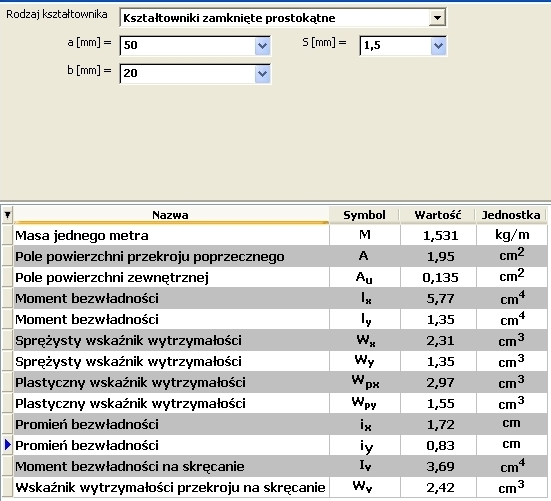Sort by the Nazwa column header
551x501 pixels.
(x=171, y=215)
